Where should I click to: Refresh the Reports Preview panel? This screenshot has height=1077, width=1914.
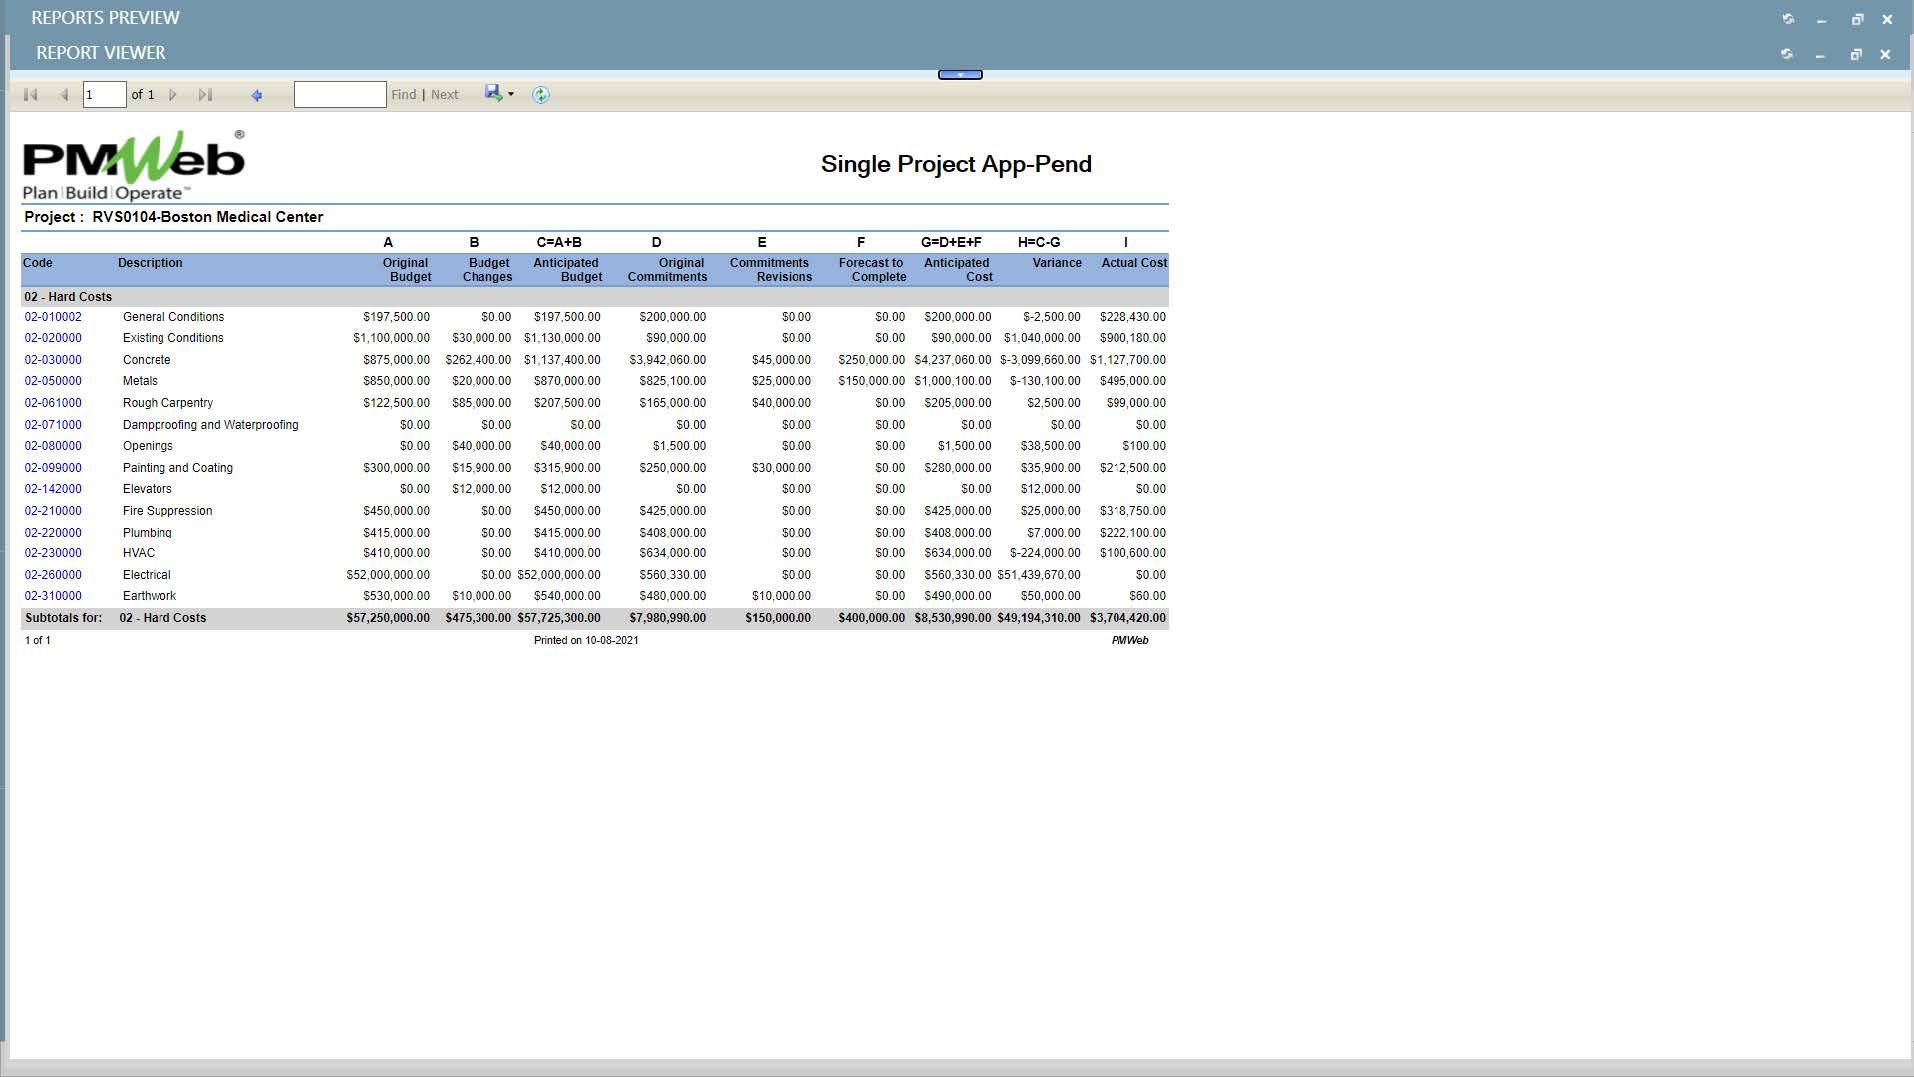1788,19
